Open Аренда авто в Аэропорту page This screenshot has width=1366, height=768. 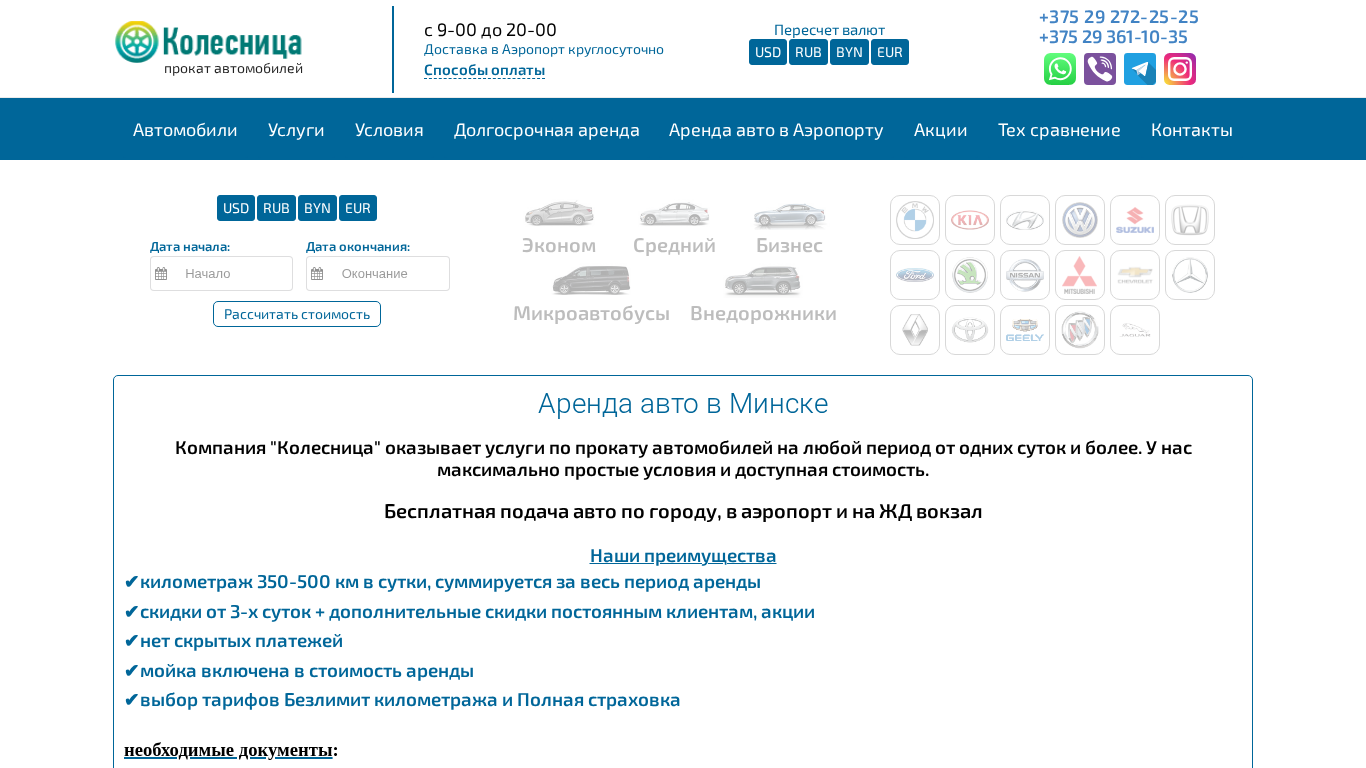tap(776, 130)
